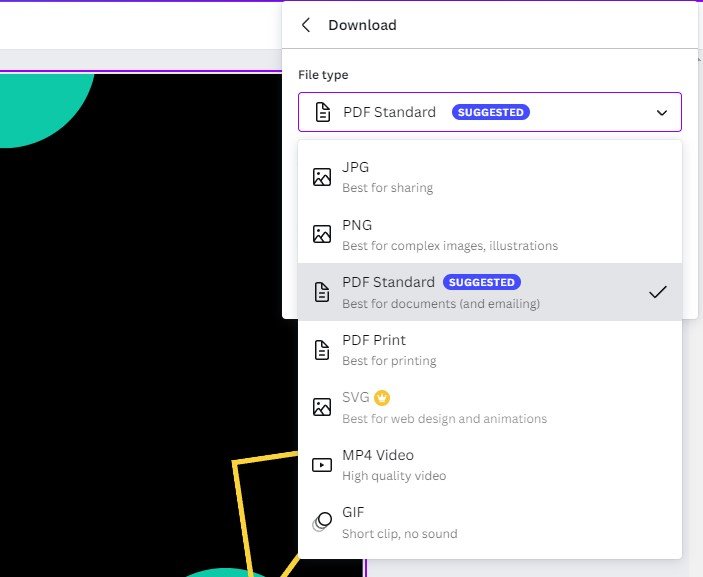The width and height of the screenshot is (703, 577).
Task: Click the File type label
Action: [323, 75]
